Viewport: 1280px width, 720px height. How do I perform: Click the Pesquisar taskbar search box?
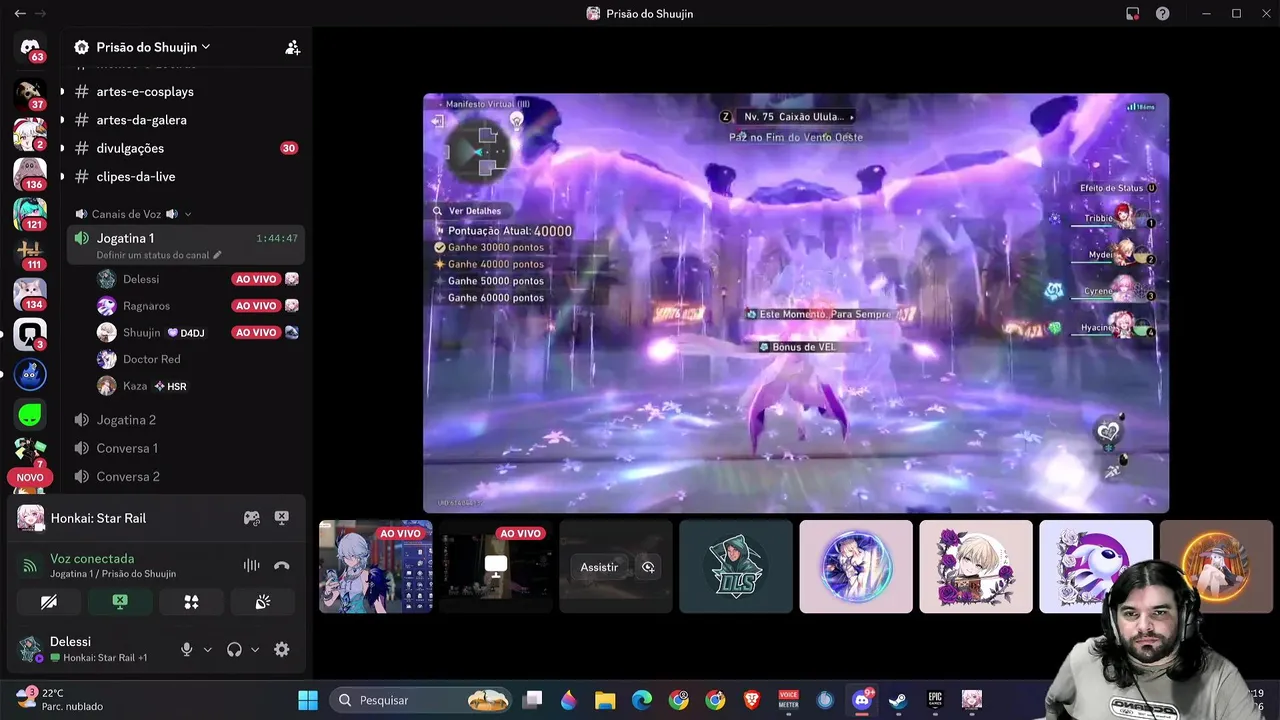coord(422,700)
